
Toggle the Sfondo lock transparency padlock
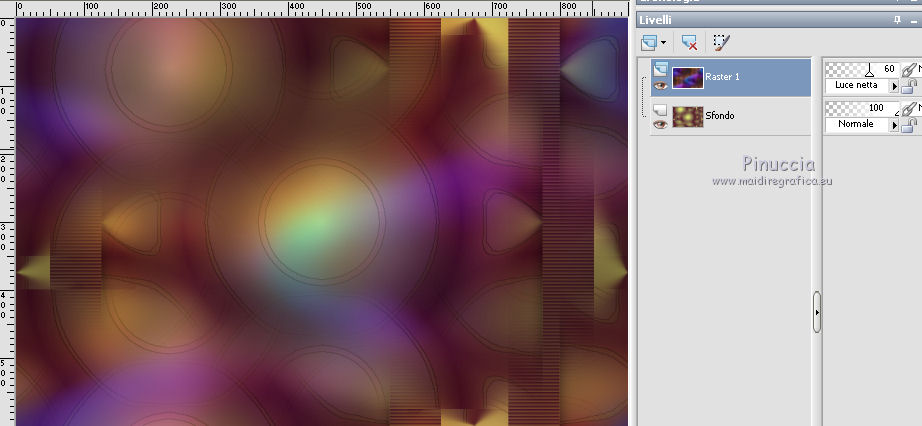[x=909, y=125]
